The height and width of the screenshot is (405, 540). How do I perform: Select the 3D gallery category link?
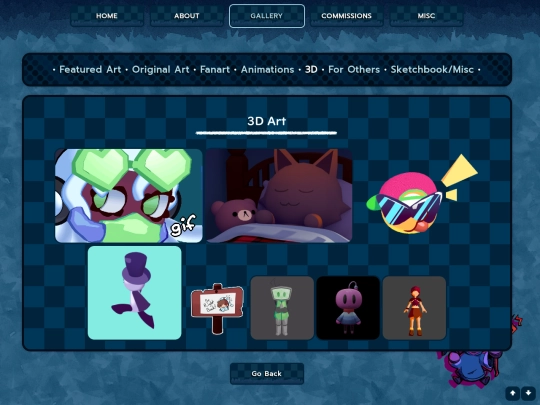(311, 70)
